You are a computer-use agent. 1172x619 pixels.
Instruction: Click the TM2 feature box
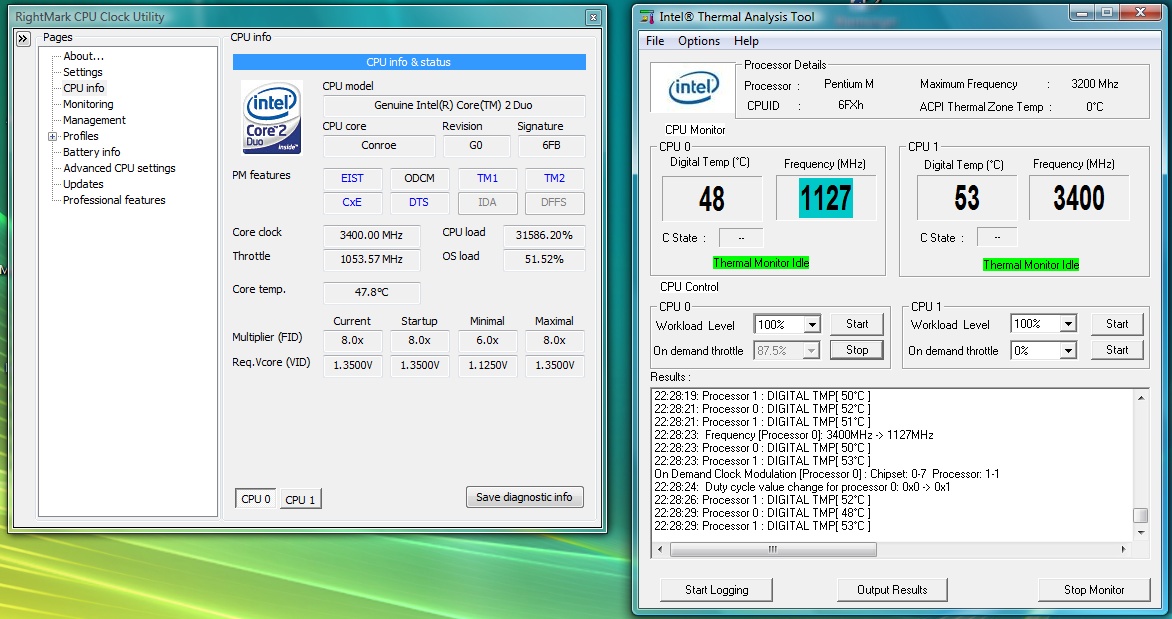coord(555,179)
